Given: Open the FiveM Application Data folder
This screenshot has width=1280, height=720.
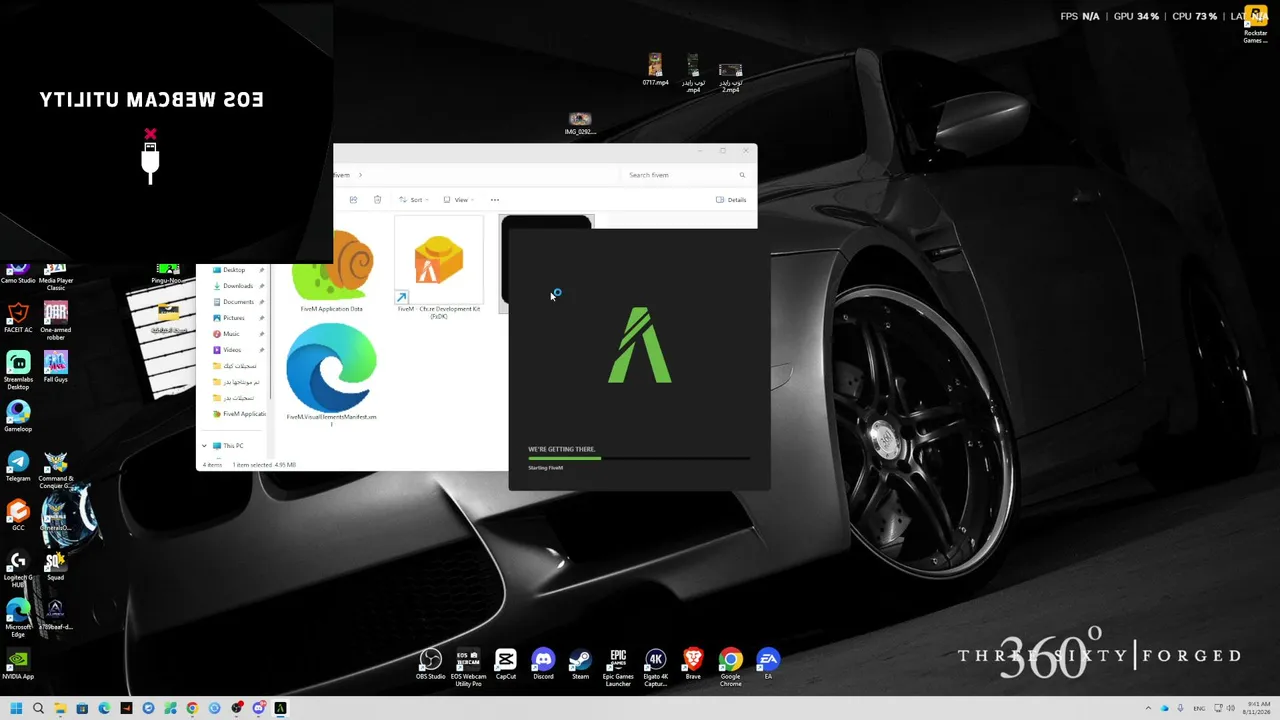Looking at the screenshot, I should click(x=332, y=270).
